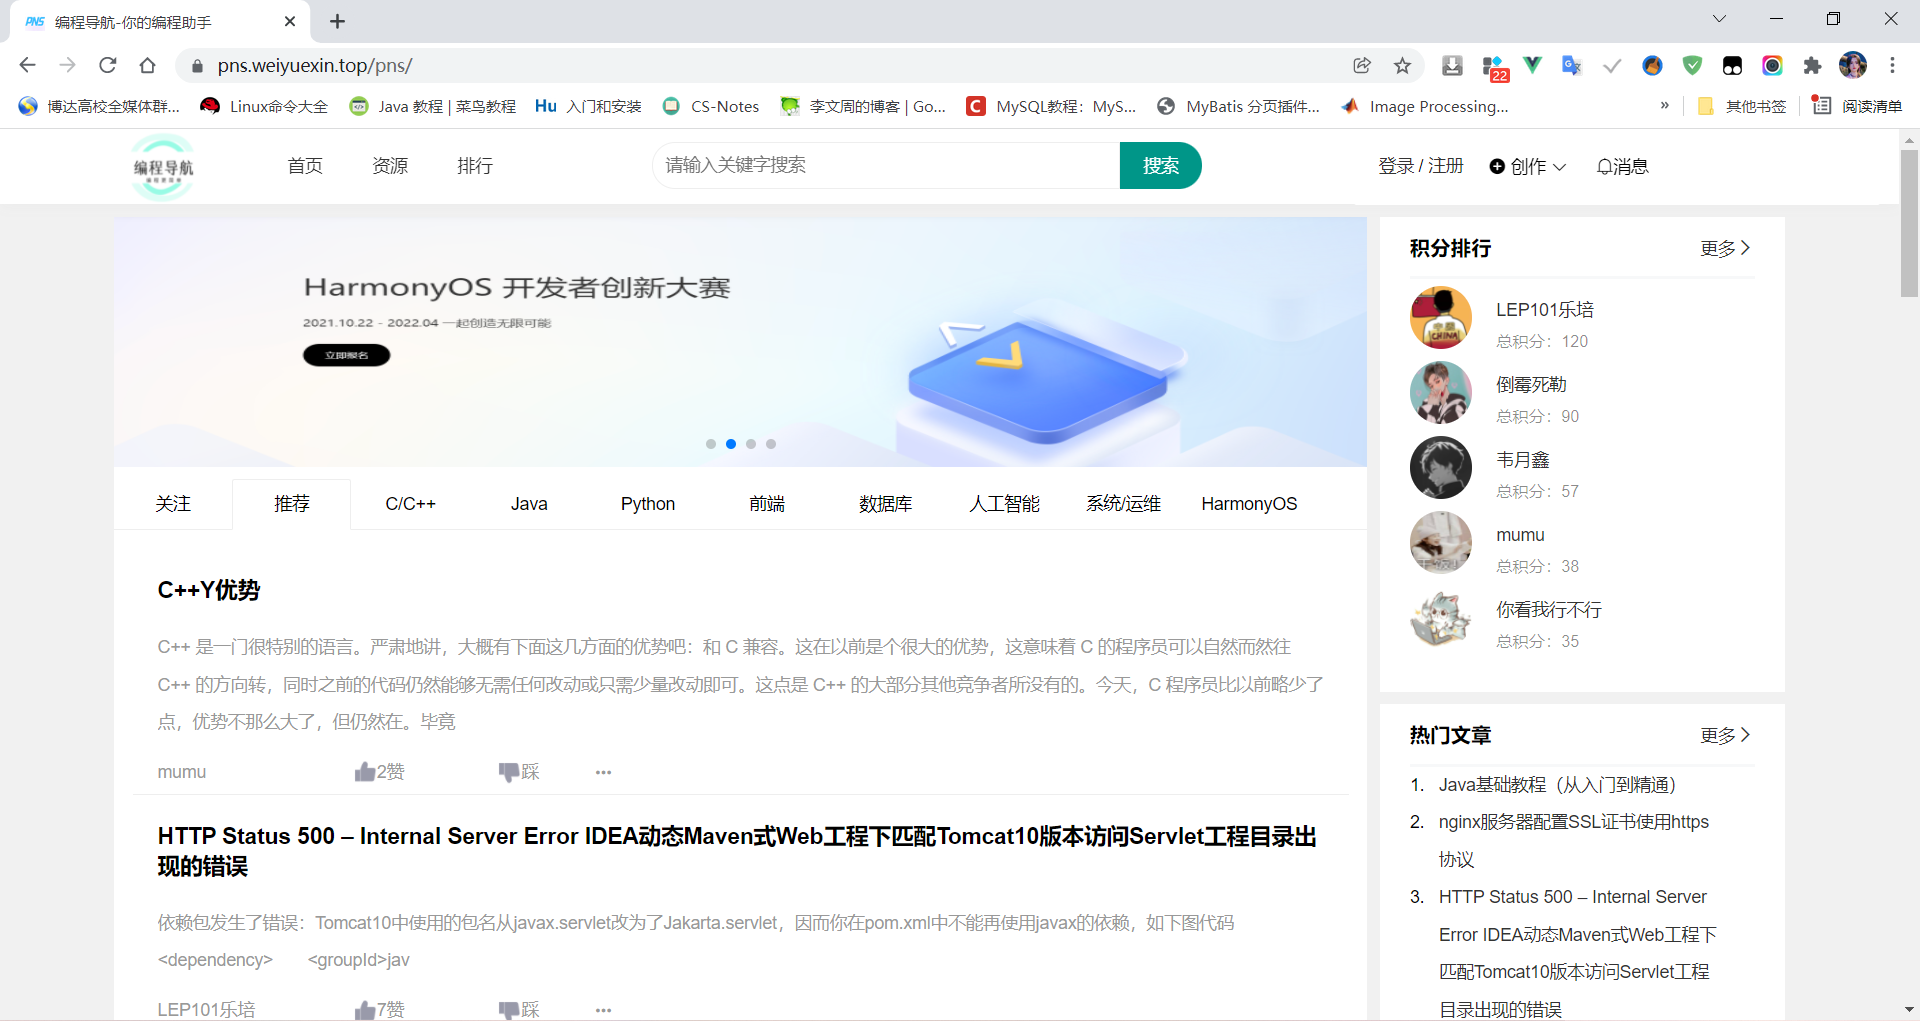The width and height of the screenshot is (1920, 1021).
Task: Open the CS-Notes bookmark
Action: point(711,106)
